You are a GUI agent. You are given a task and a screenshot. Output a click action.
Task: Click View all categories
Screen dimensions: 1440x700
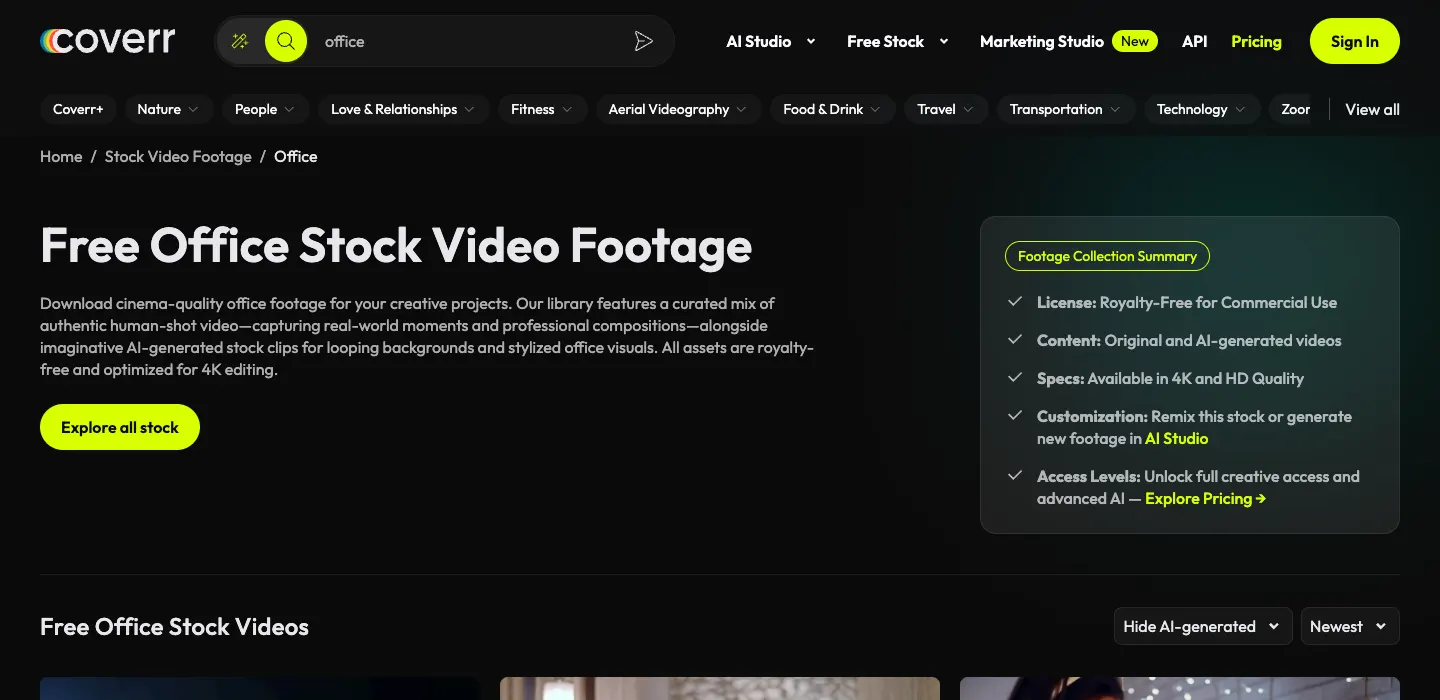[1372, 109]
